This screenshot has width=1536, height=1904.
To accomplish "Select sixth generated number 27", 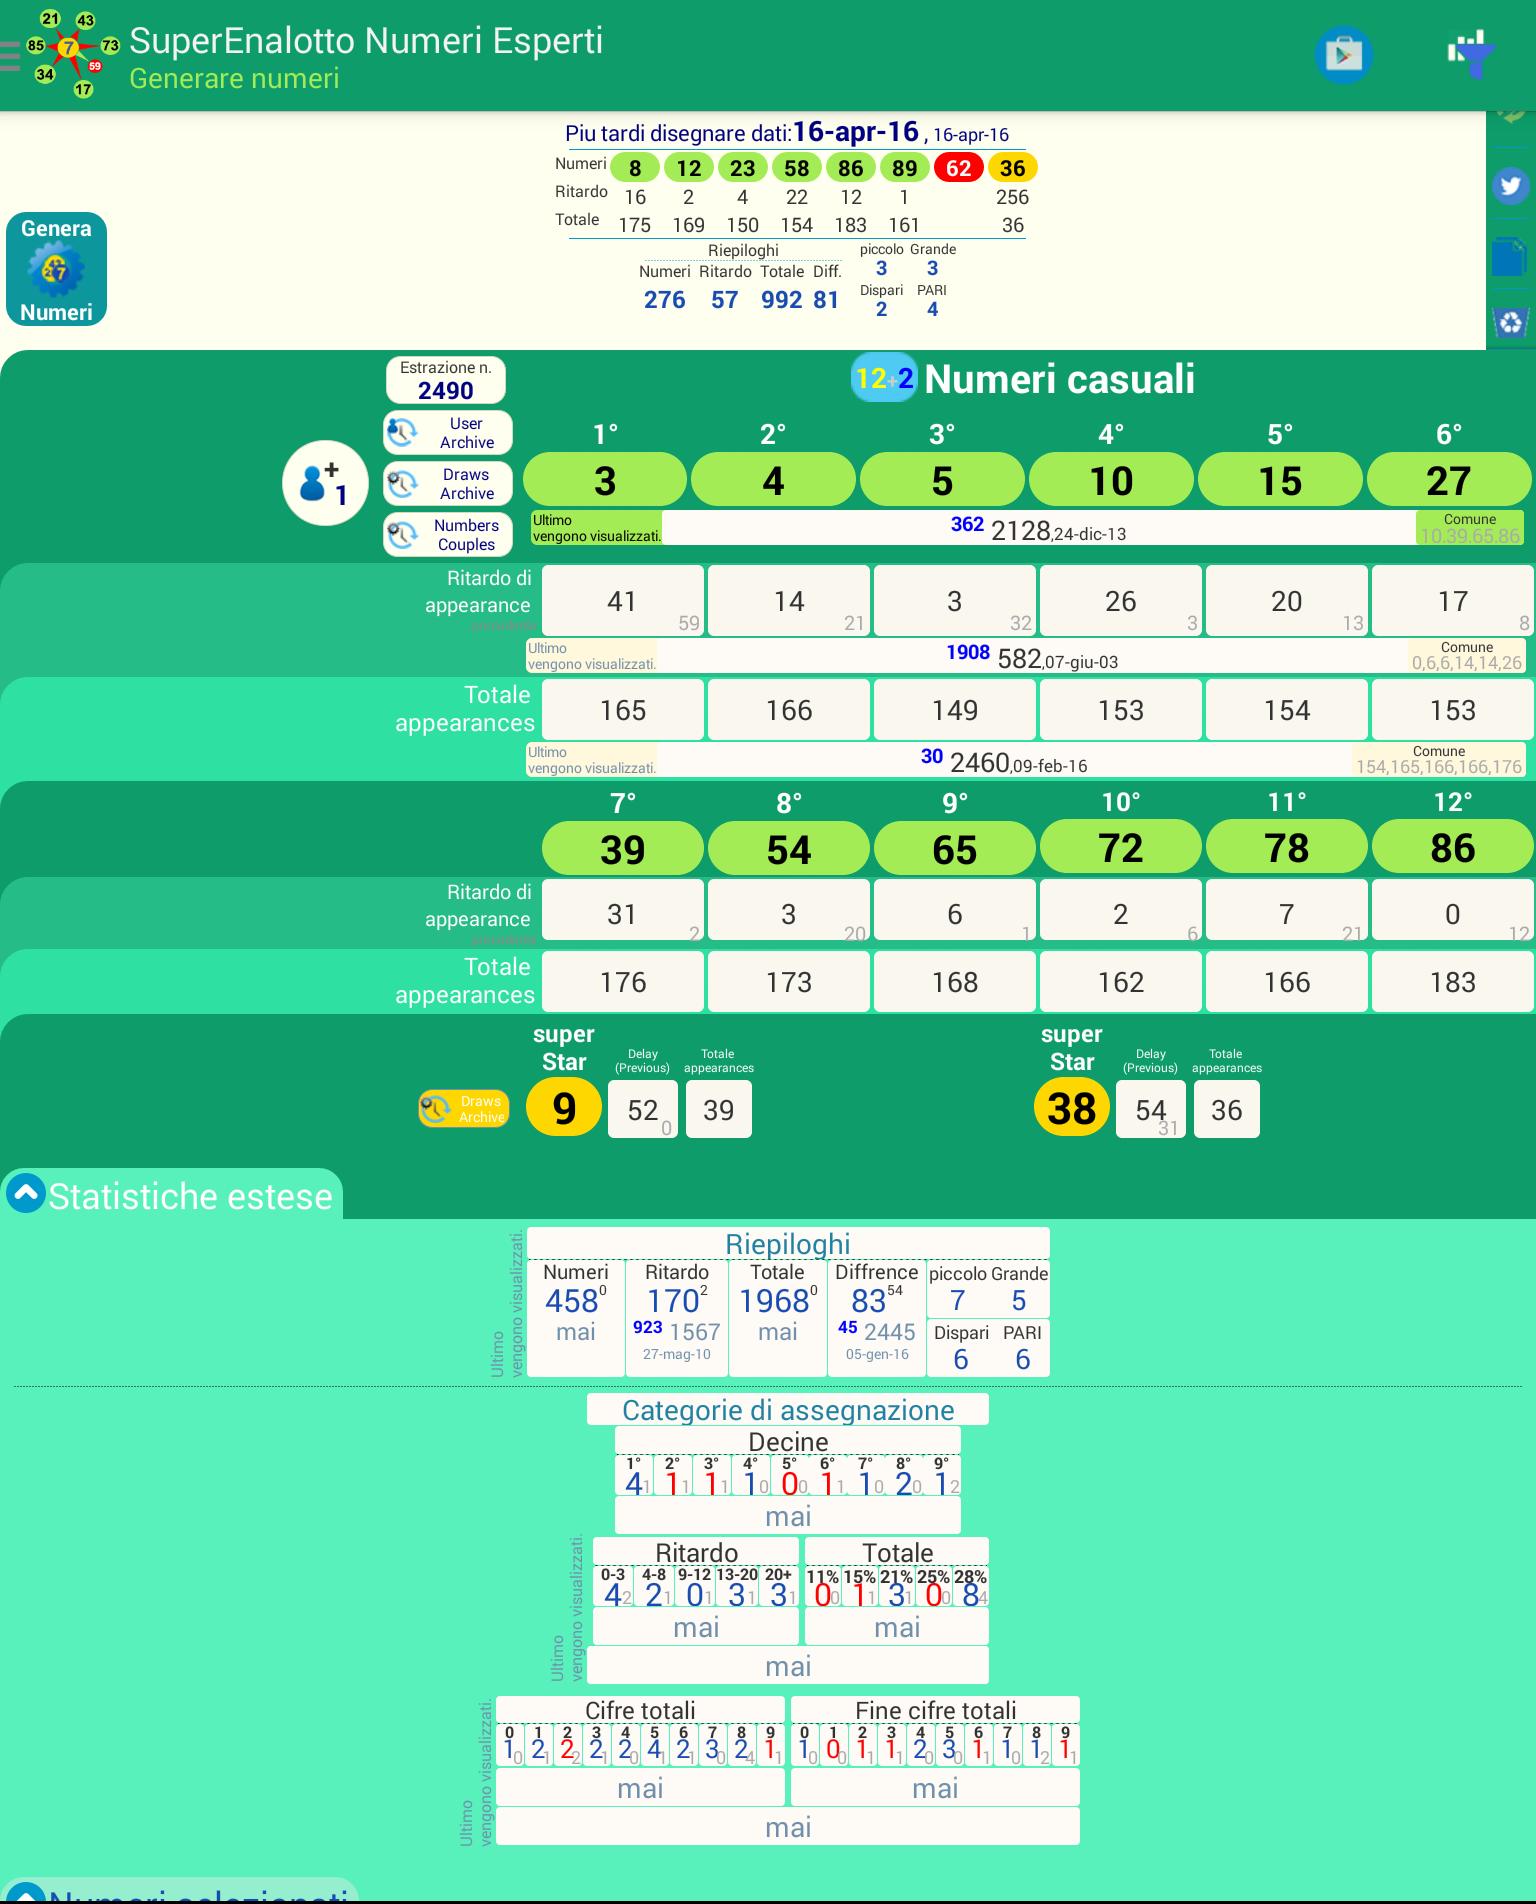I will (1449, 480).
